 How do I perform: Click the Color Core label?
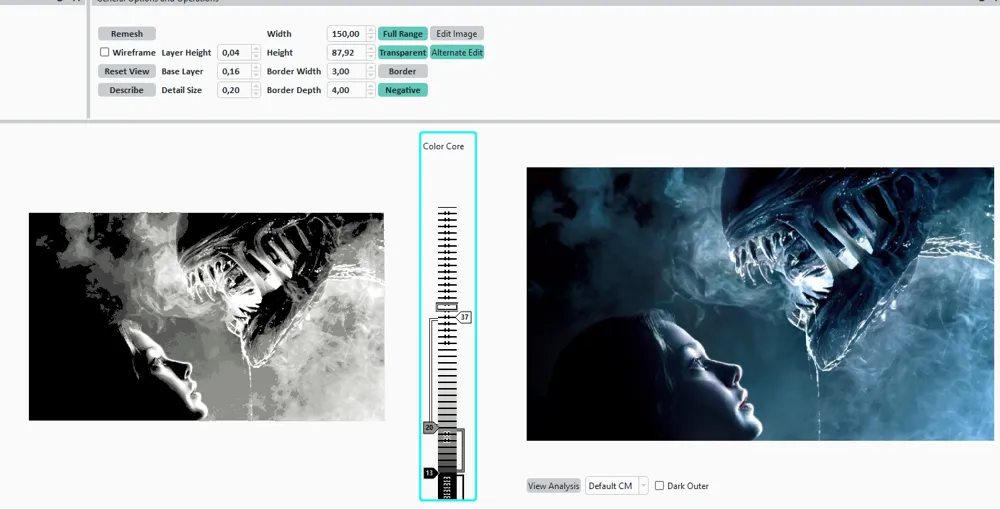pyautogui.click(x=443, y=146)
